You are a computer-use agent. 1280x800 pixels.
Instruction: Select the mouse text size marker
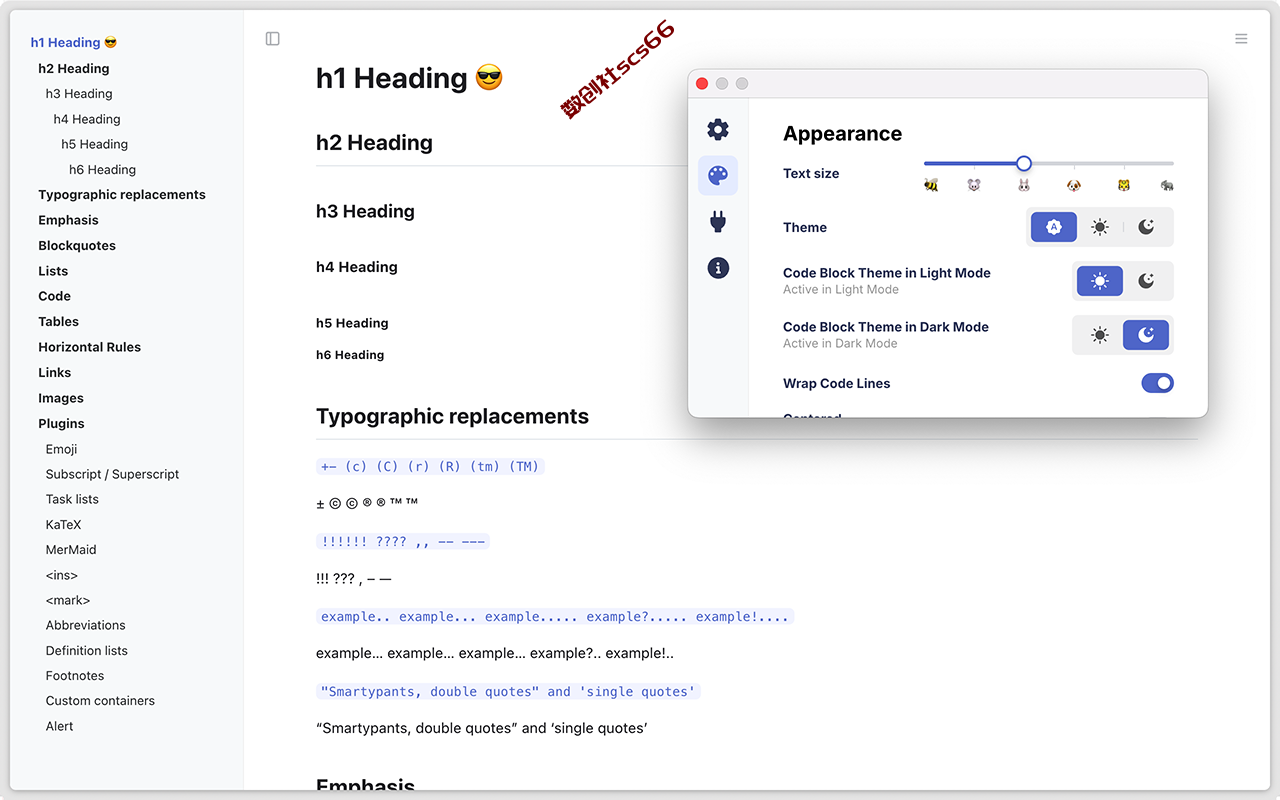(x=974, y=185)
